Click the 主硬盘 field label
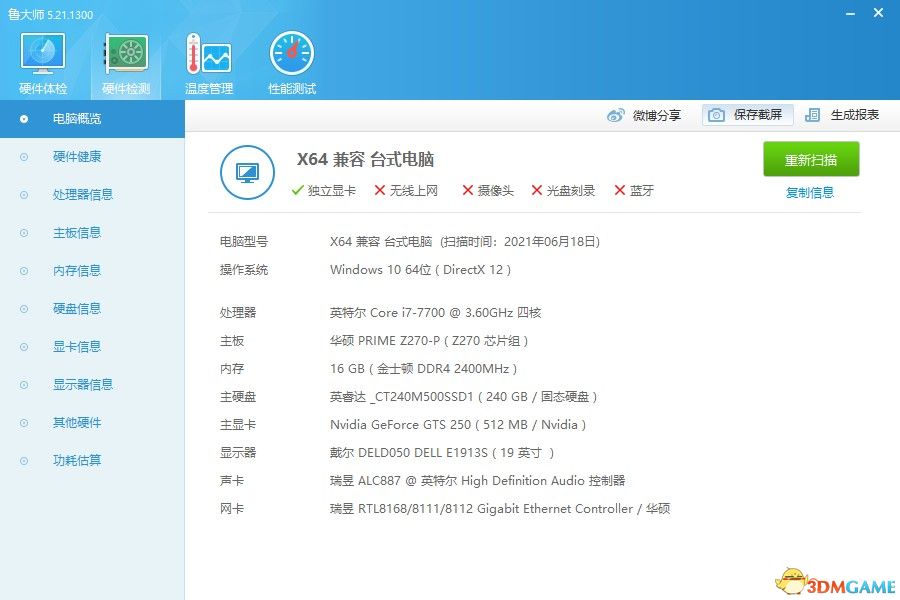The width and height of the screenshot is (900, 600). [238, 397]
